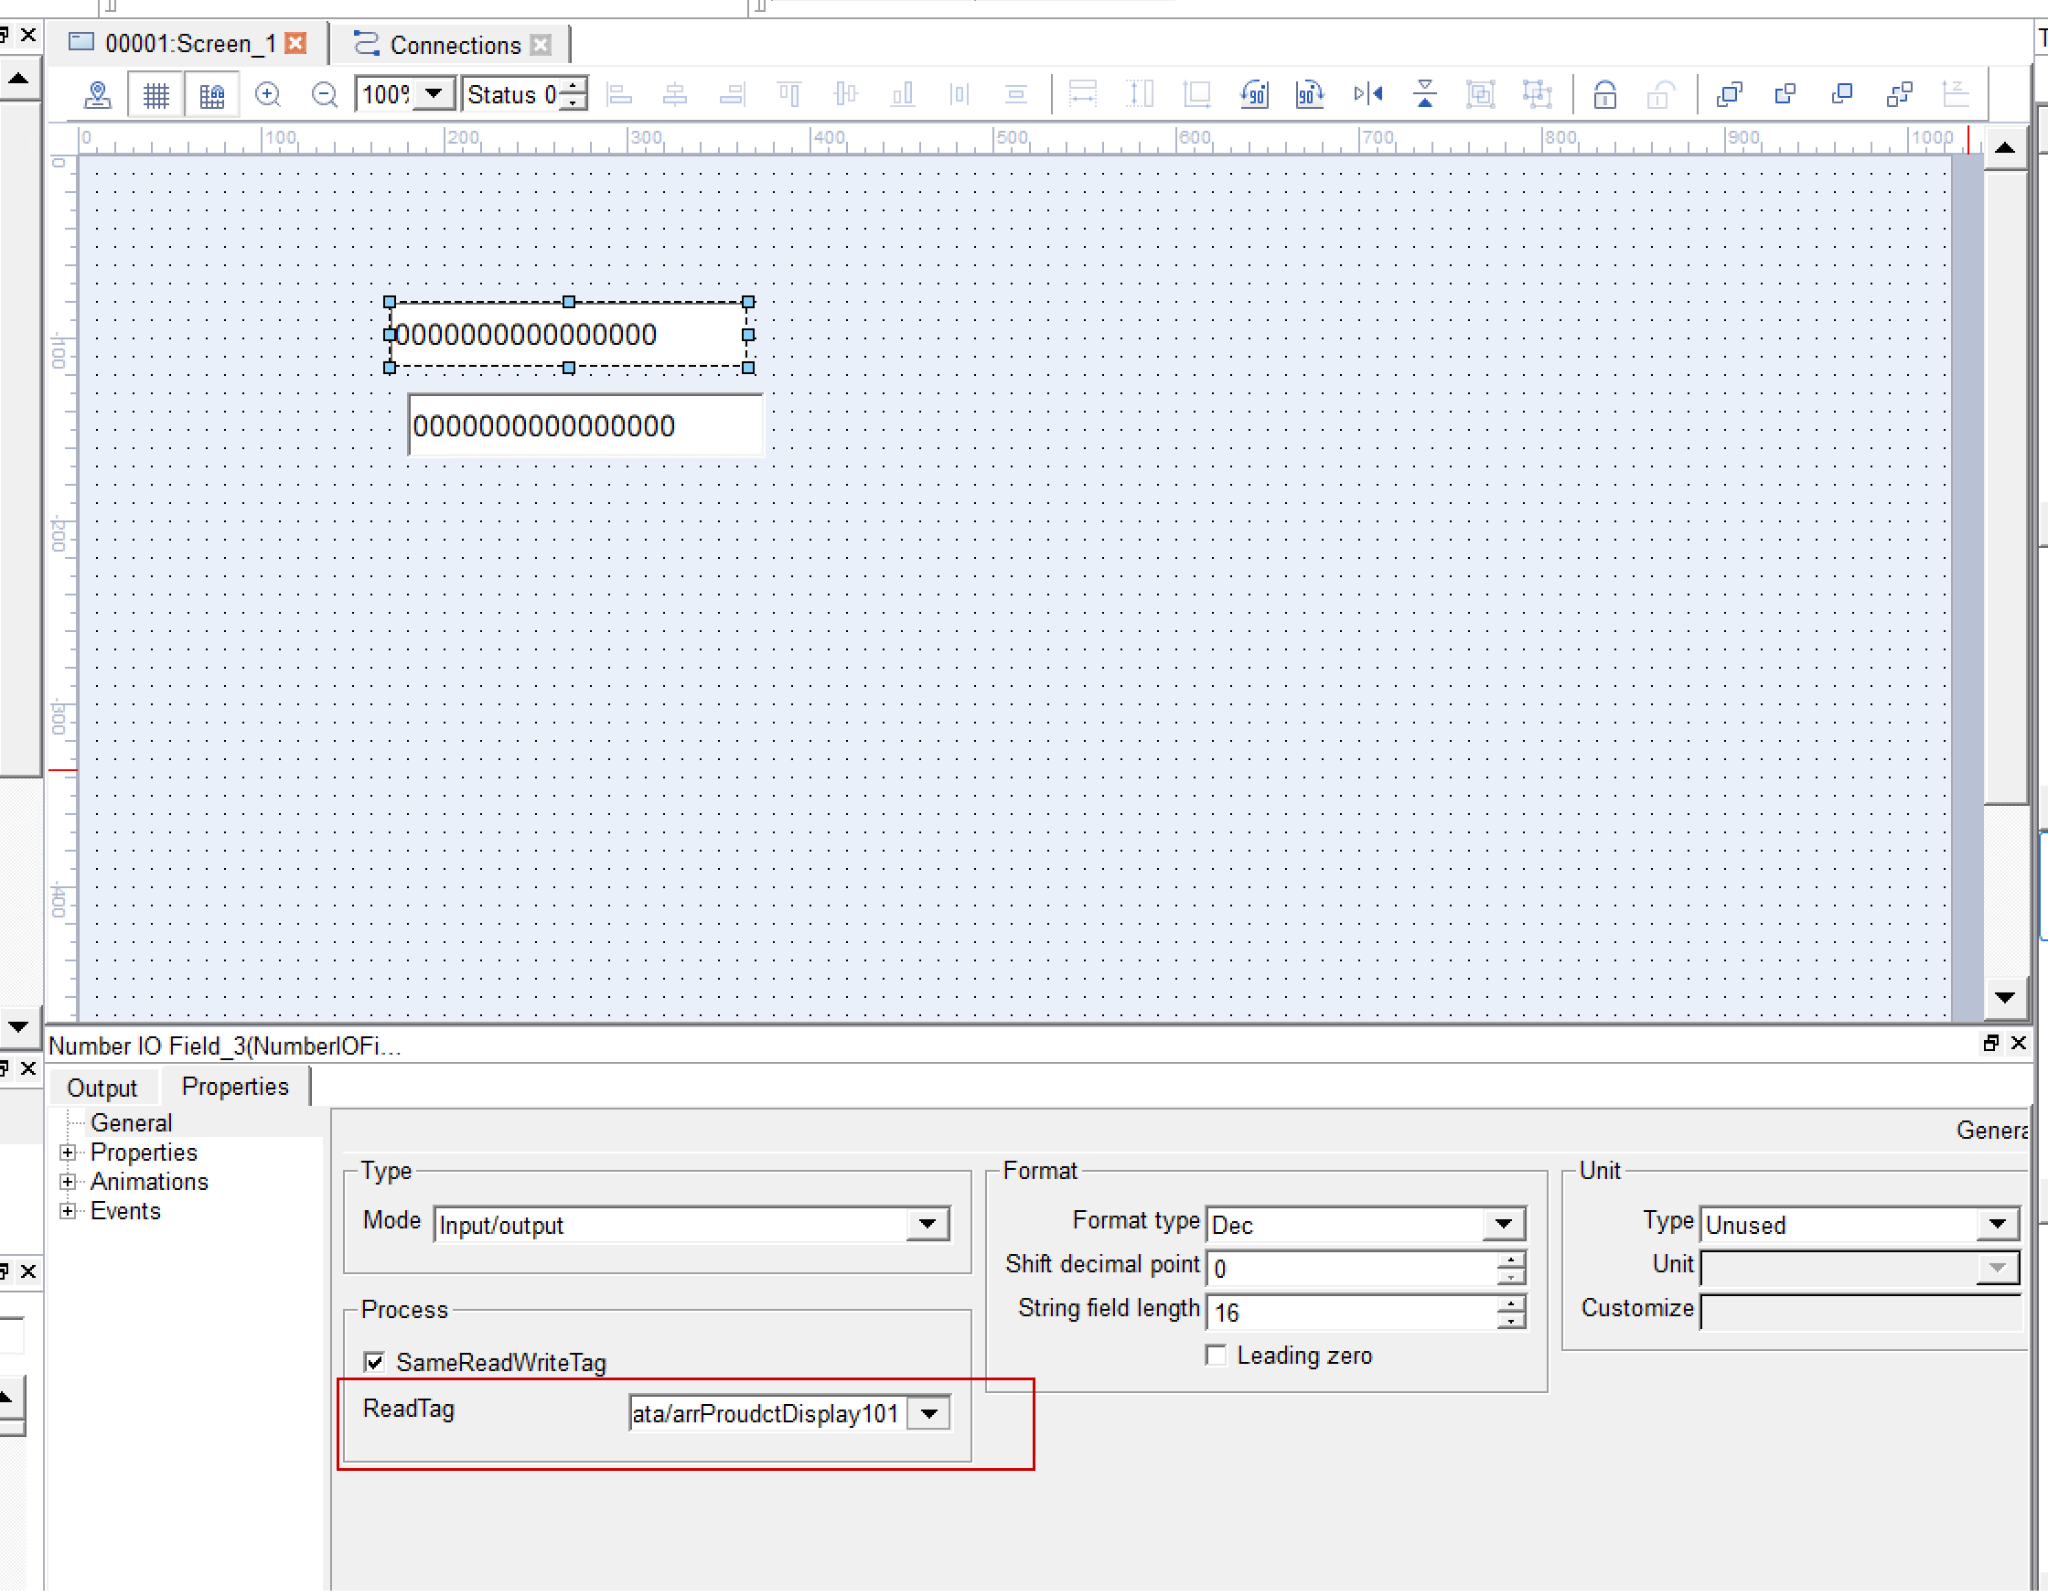
Task: Click the zoom out magnifier icon
Action: point(324,96)
